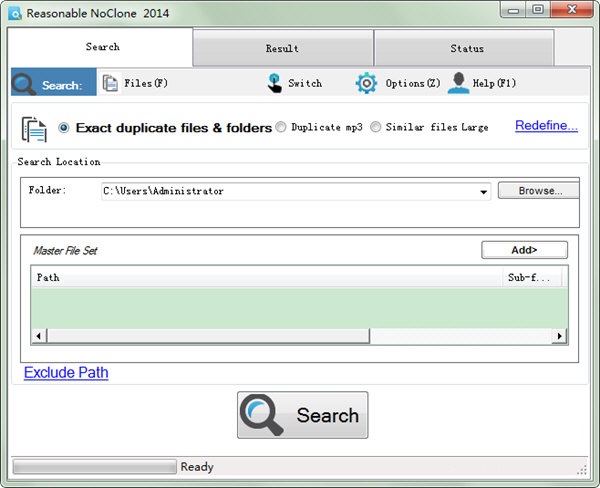Click the resize grip in the status bar corner
The image size is (600, 488).
582,470
